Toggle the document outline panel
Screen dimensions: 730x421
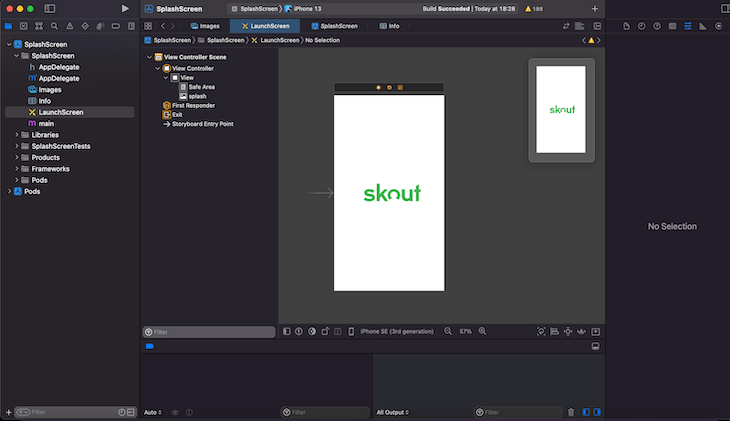point(286,331)
